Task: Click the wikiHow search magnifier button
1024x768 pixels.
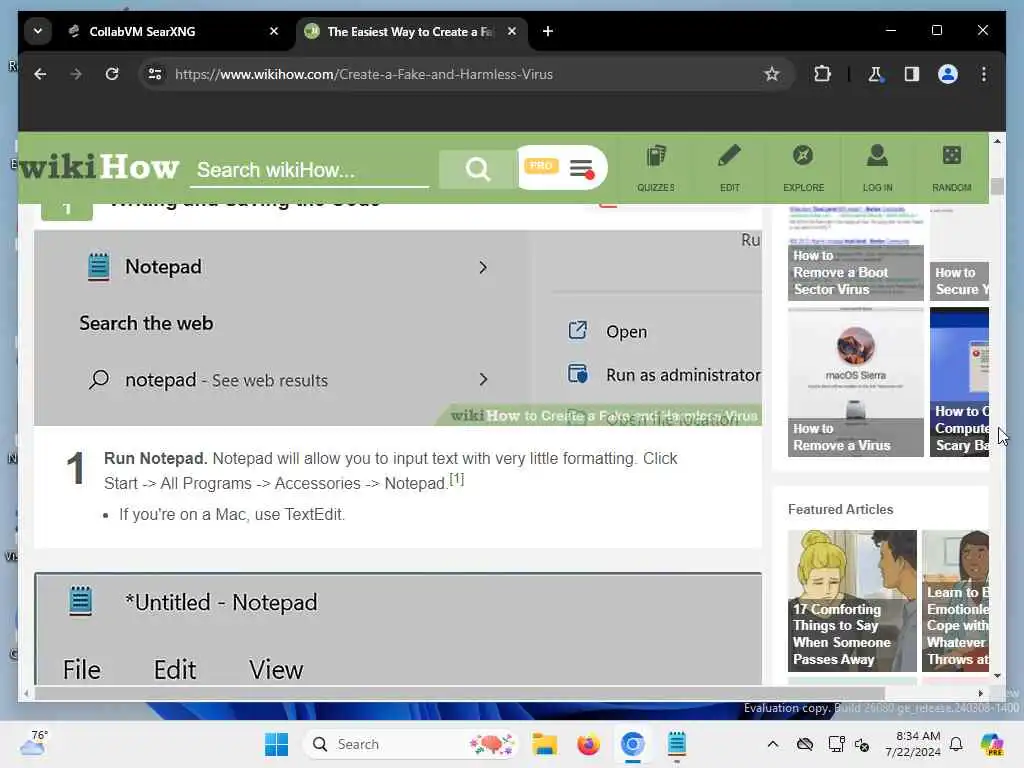Action: 478,169
